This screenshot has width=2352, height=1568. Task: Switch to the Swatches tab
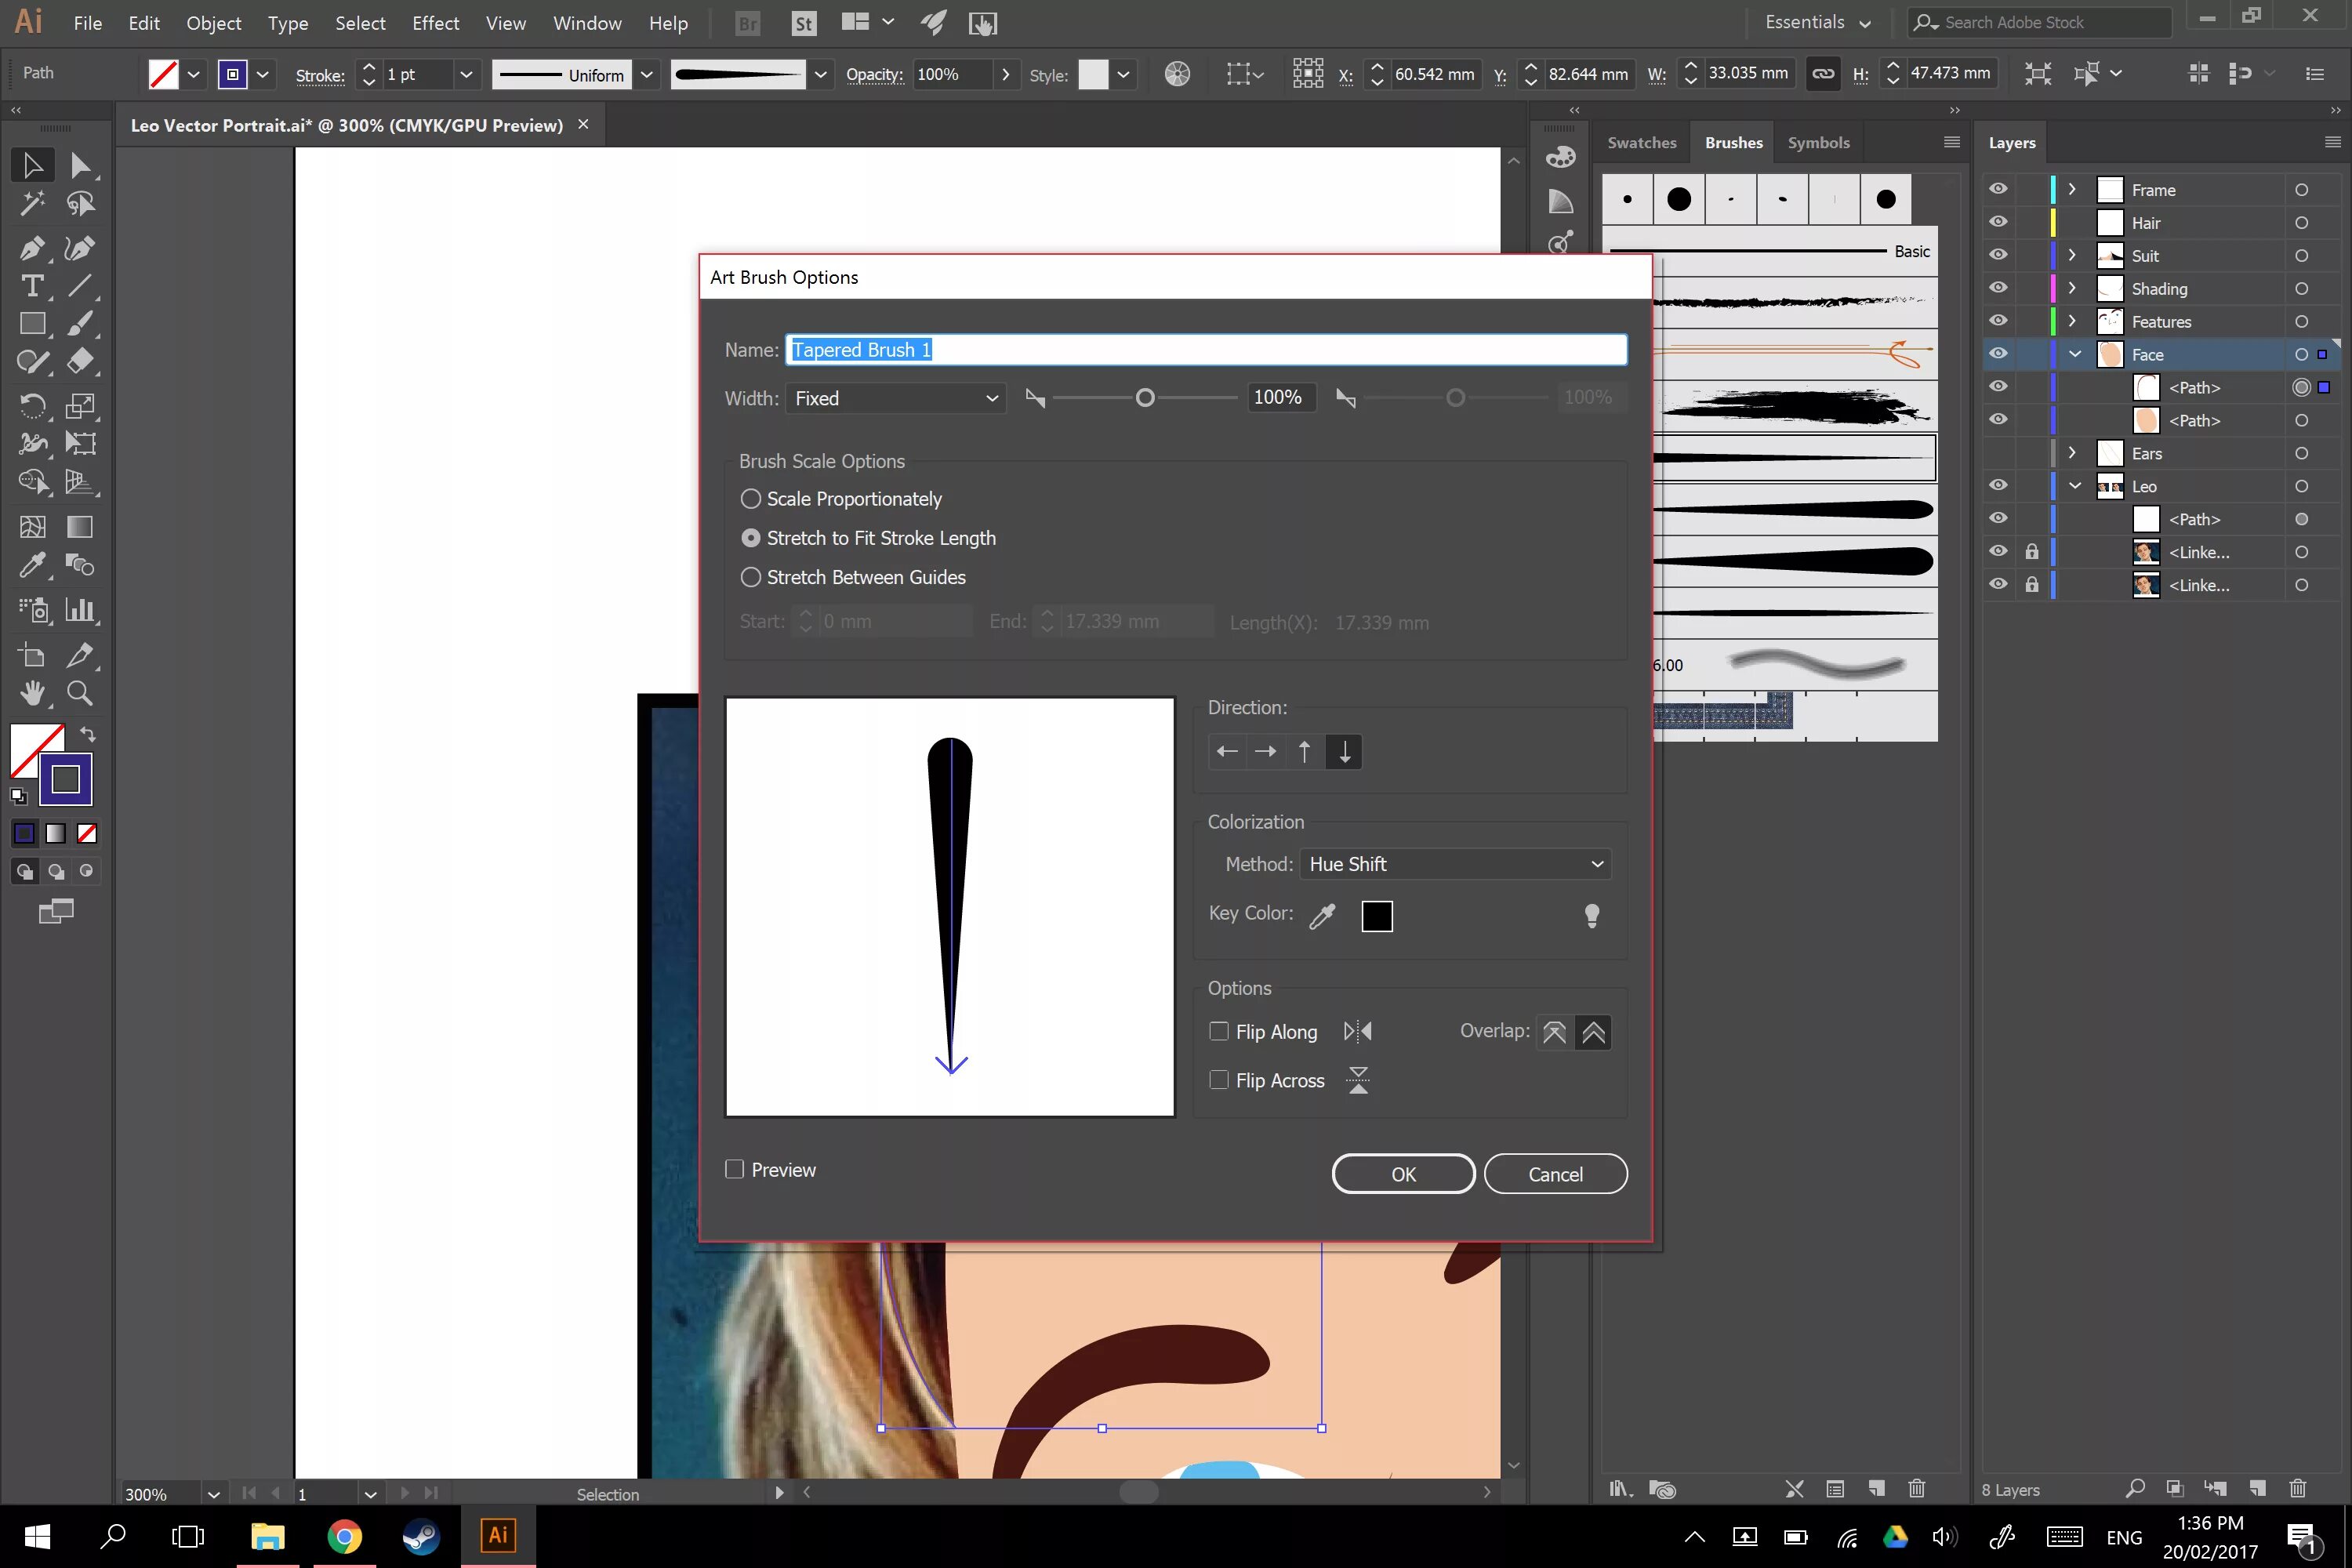coord(1641,143)
